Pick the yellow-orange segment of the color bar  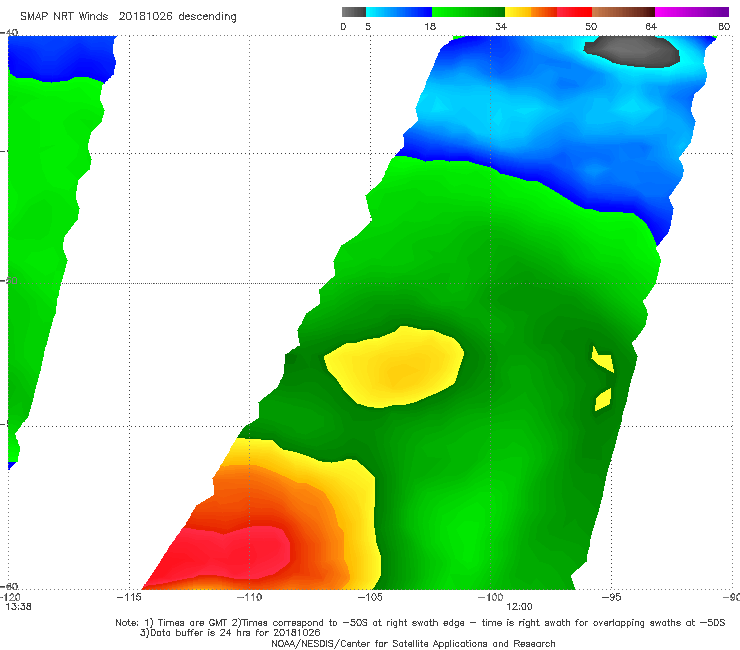click(x=531, y=12)
